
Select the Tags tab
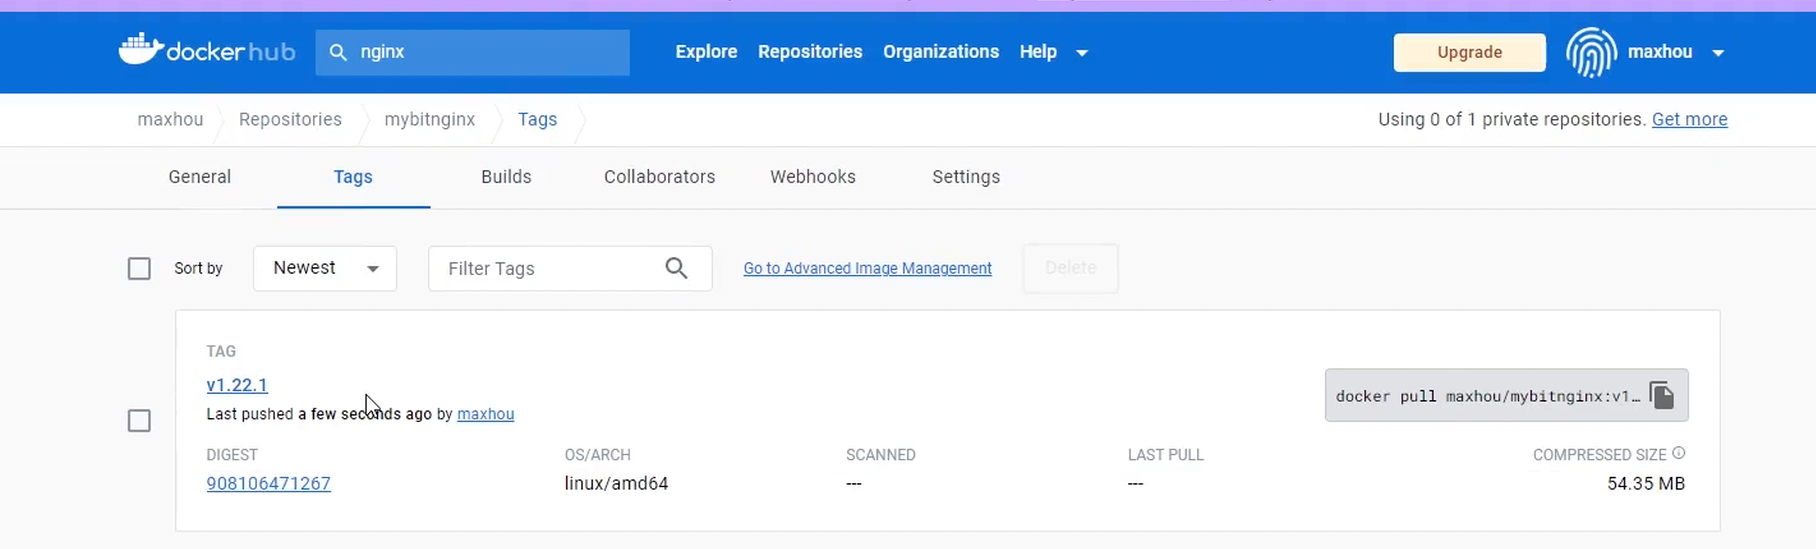click(353, 177)
